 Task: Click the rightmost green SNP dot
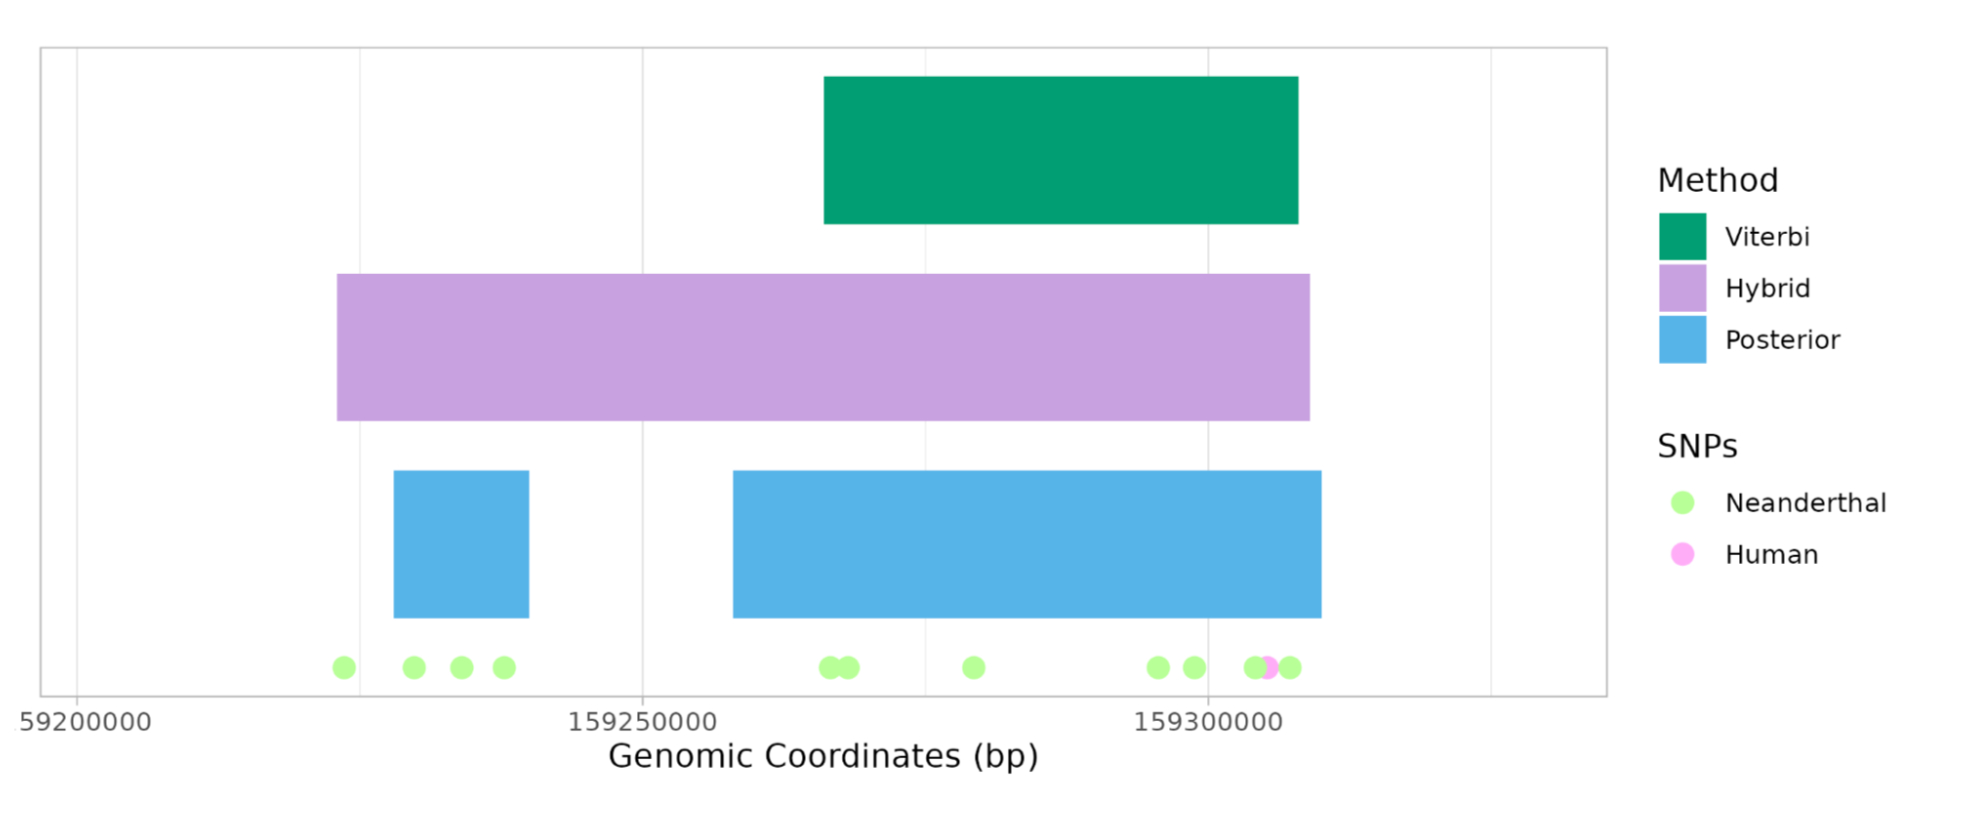pos(1291,667)
